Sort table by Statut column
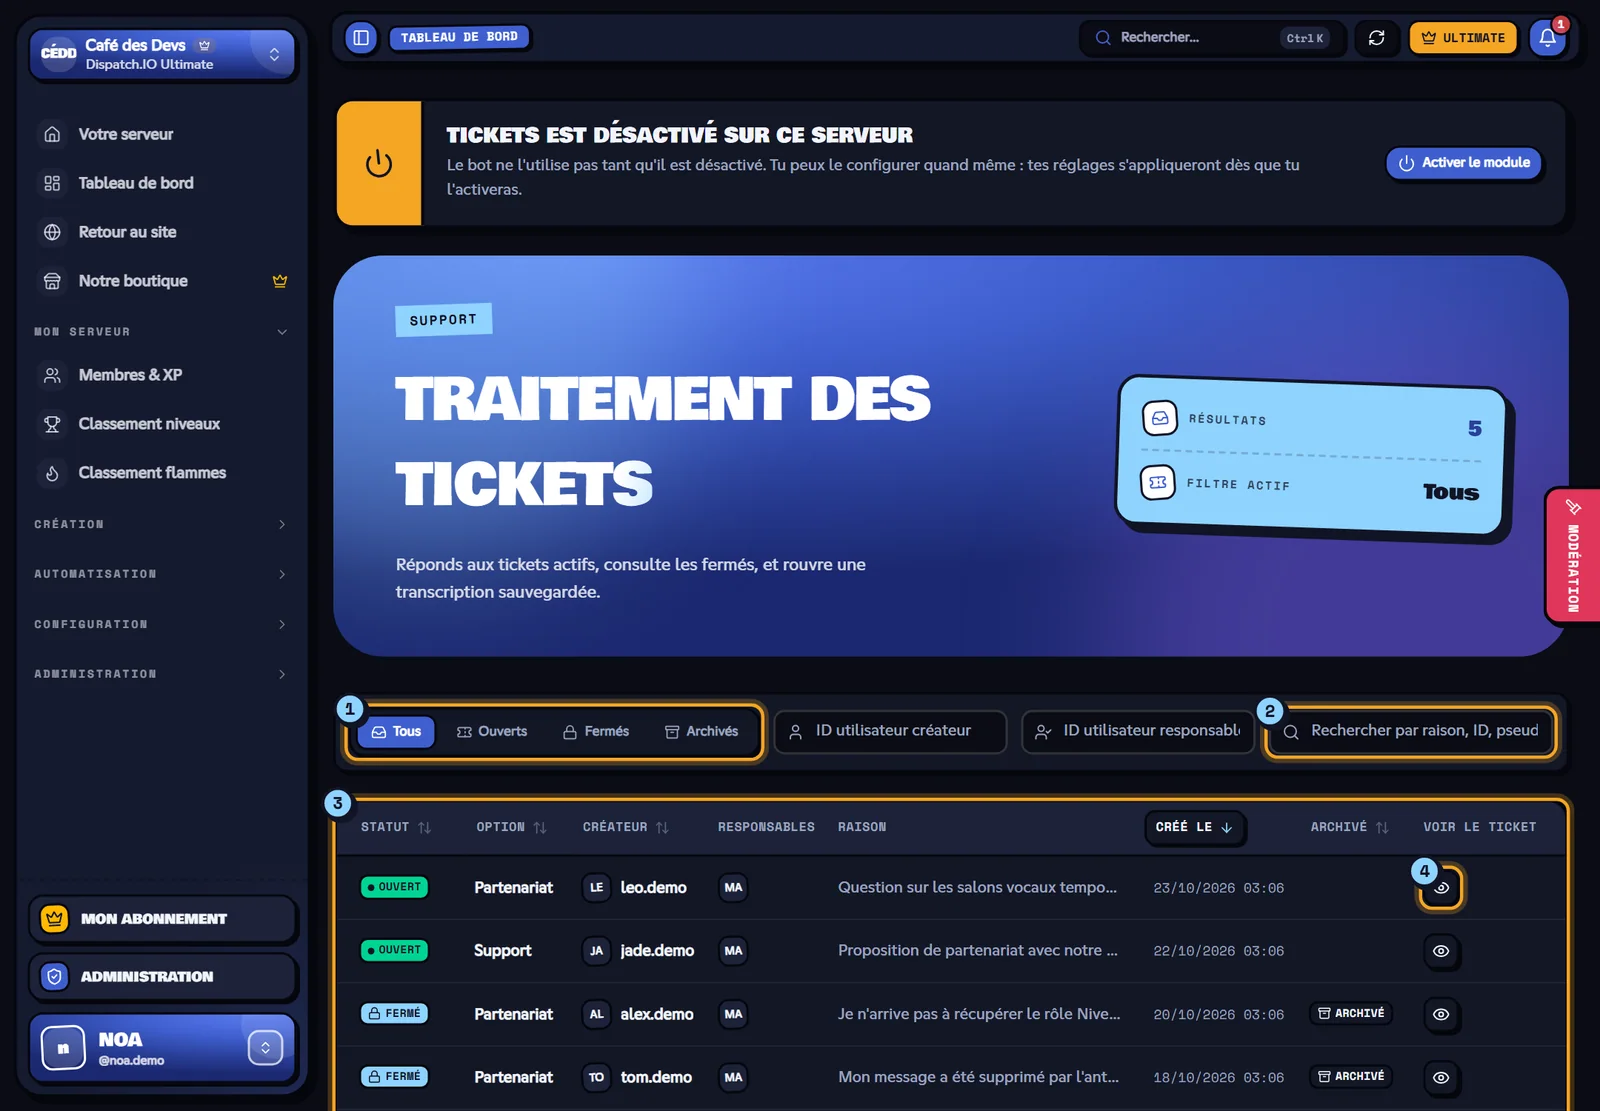The image size is (1600, 1111). tap(396, 827)
